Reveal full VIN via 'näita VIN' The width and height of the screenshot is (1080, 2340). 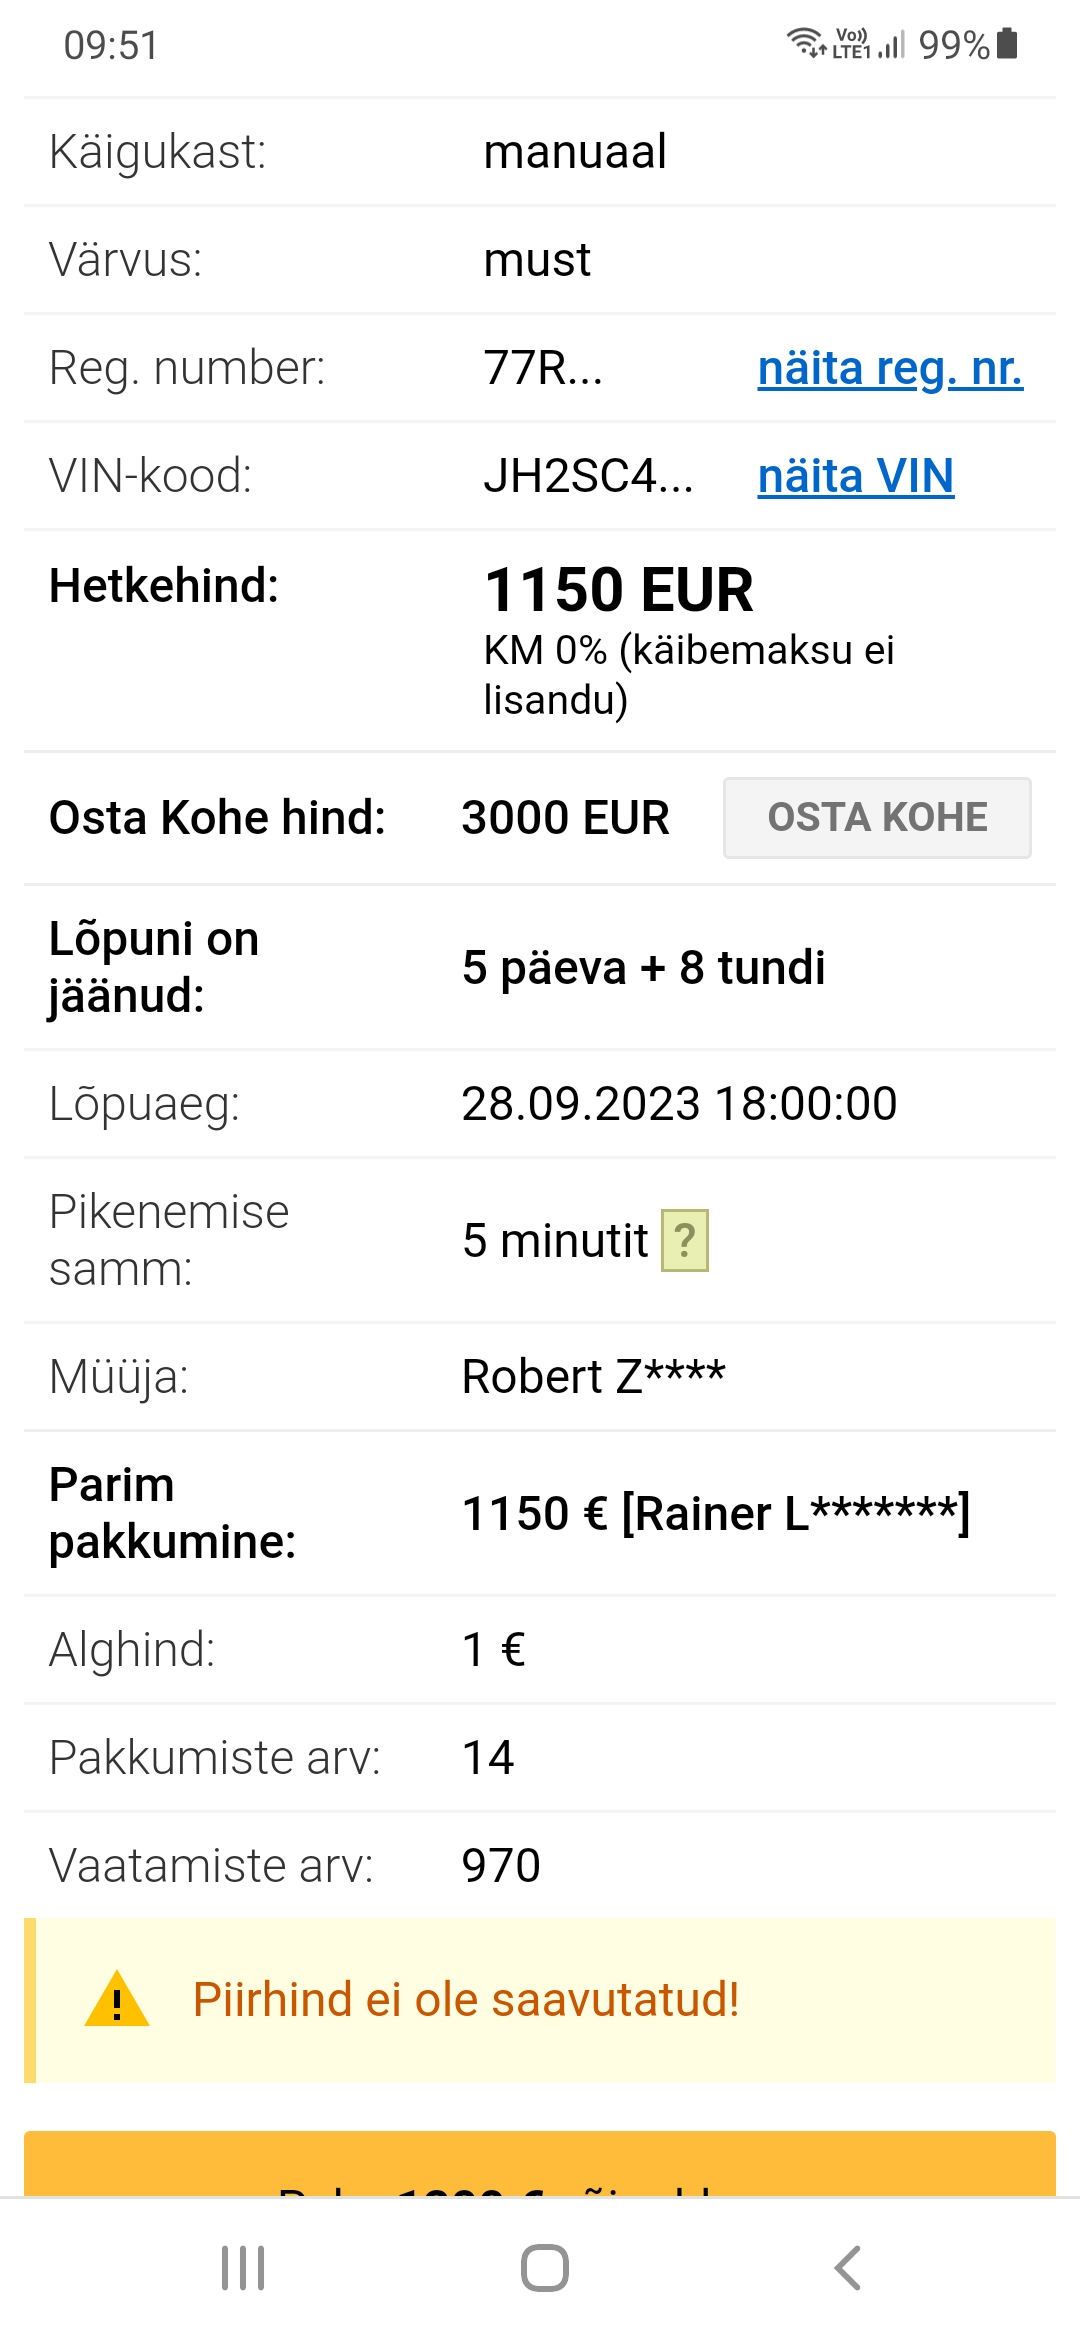(855, 476)
